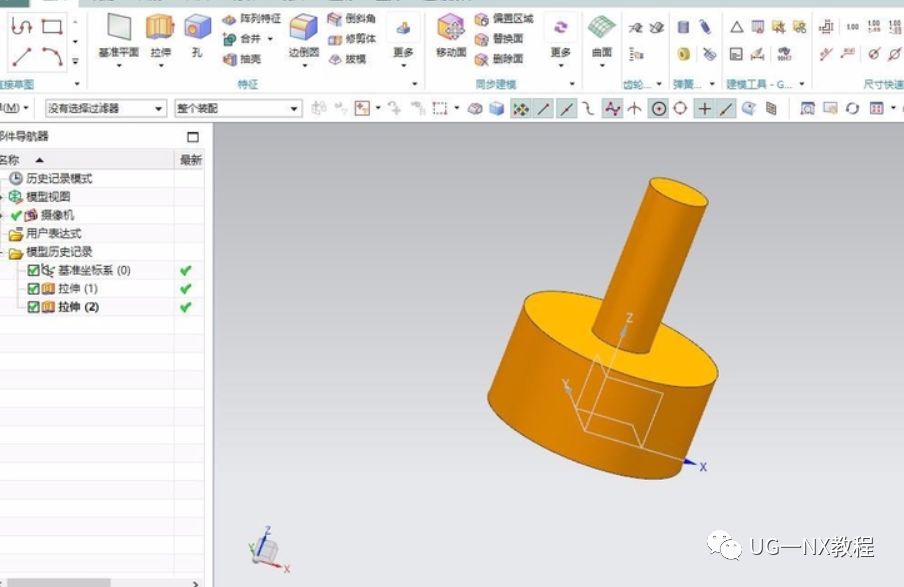
Task: Maximize the 部件导航器 panel
Action: pyautogui.click(x=193, y=137)
